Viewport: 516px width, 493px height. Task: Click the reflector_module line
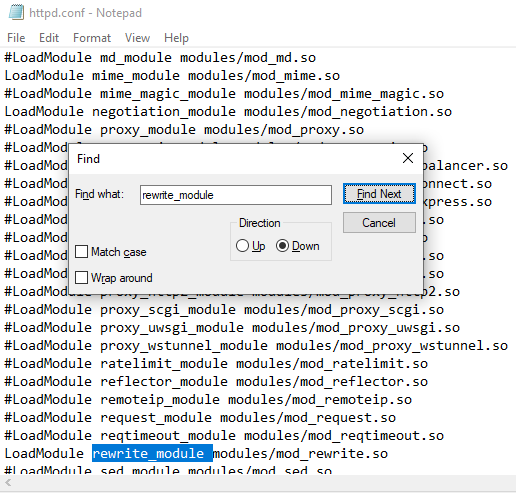[x=216, y=382]
